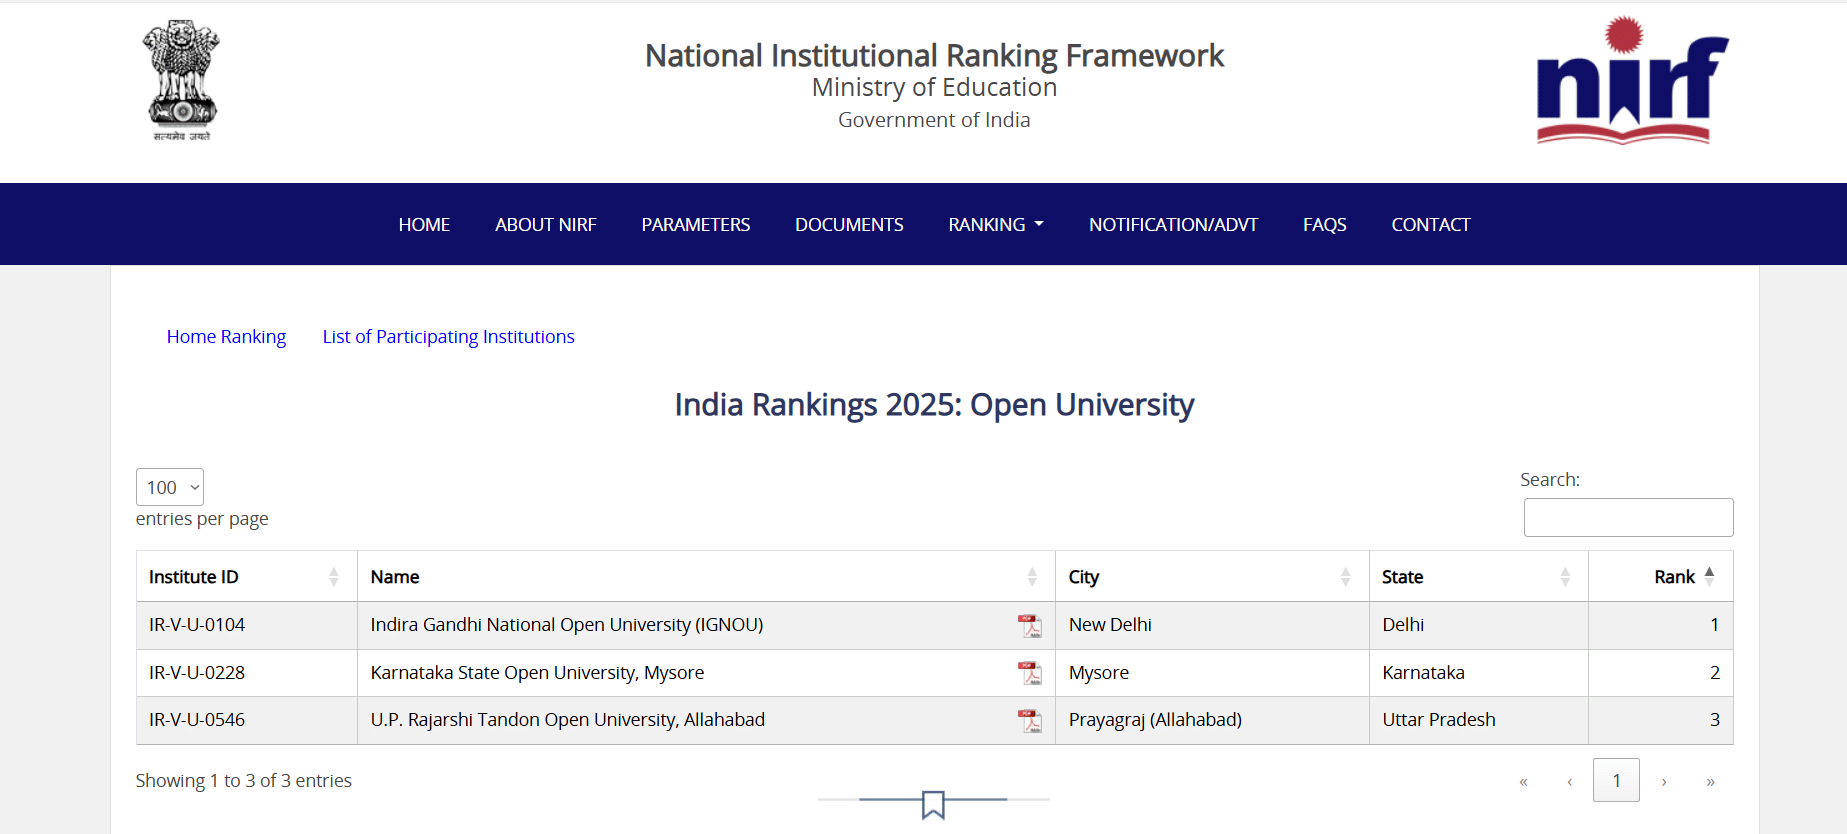
Task: Click institute ID IR-V-U-0104
Action: pos(197,625)
